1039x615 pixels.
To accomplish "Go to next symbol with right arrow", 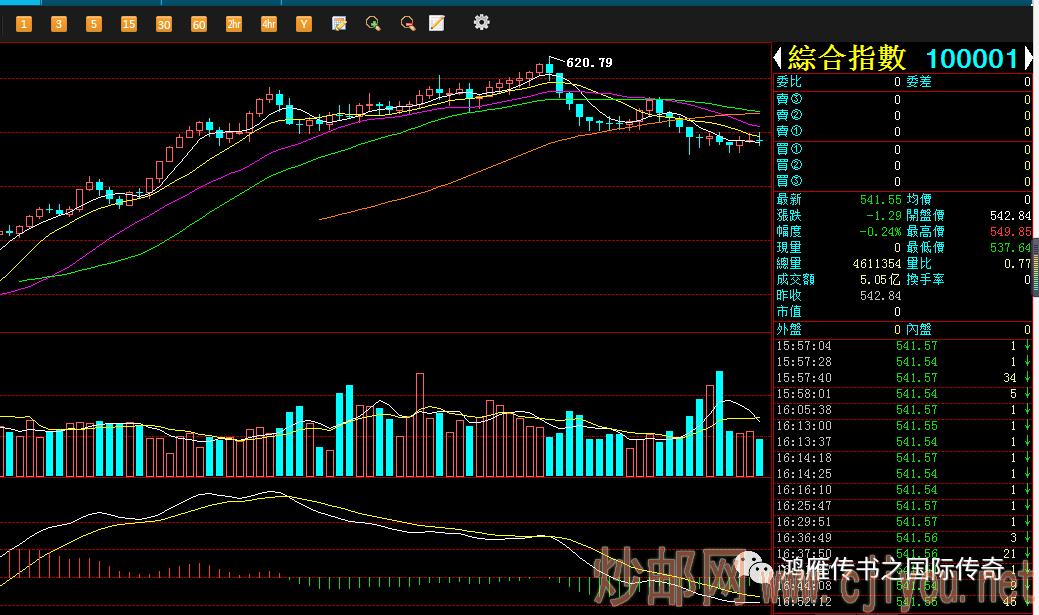I will pos(1027,59).
